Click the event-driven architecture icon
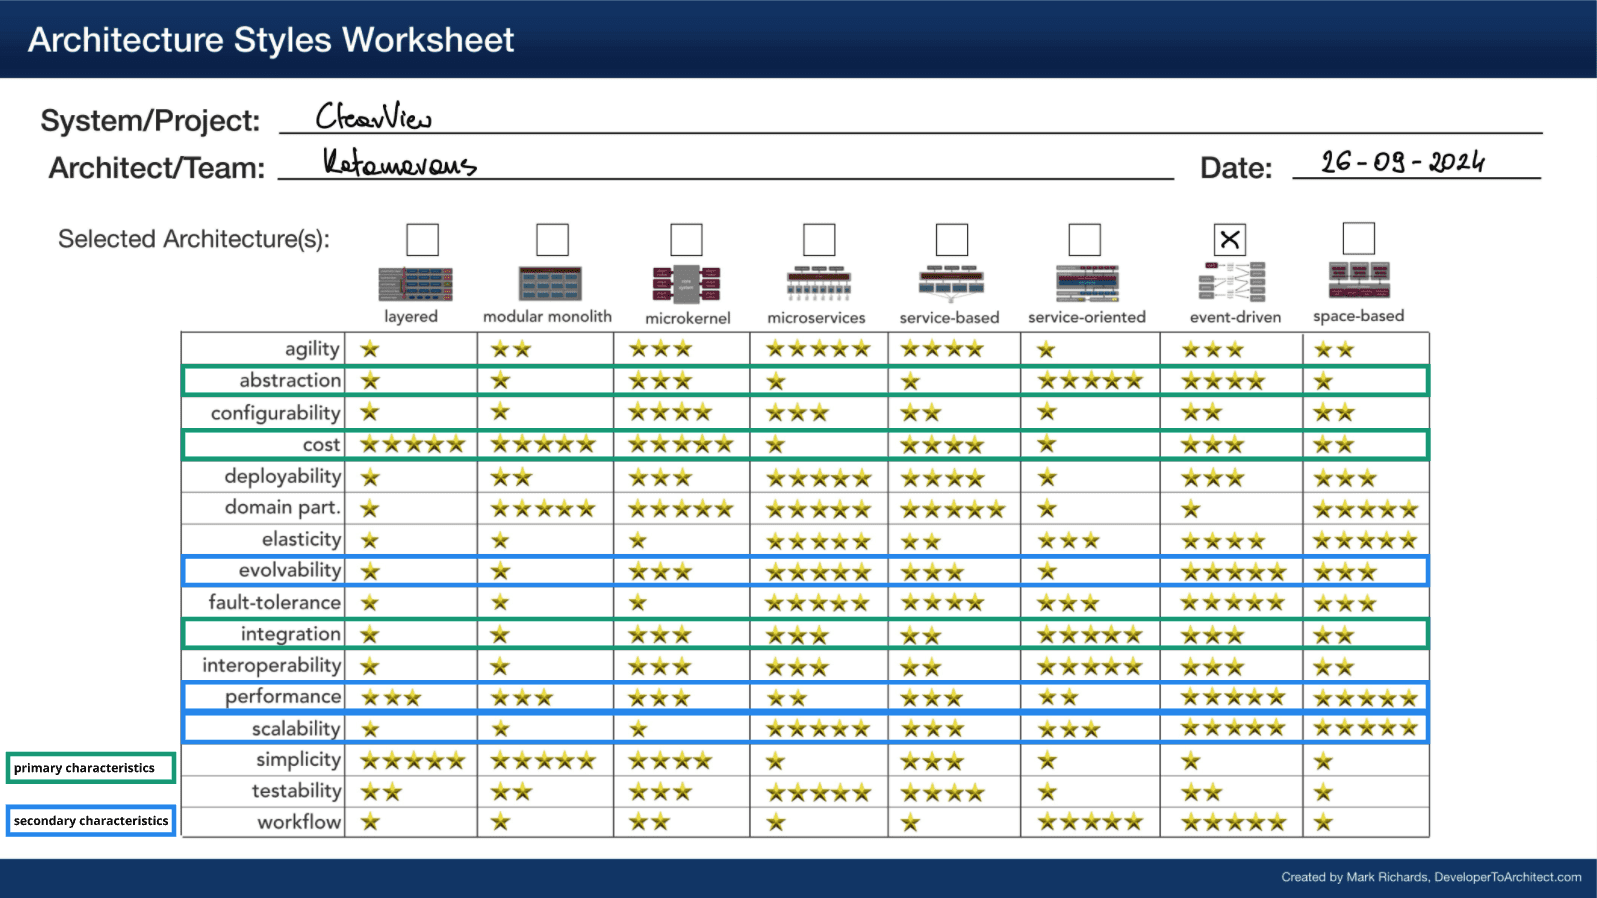 point(1232,282)
